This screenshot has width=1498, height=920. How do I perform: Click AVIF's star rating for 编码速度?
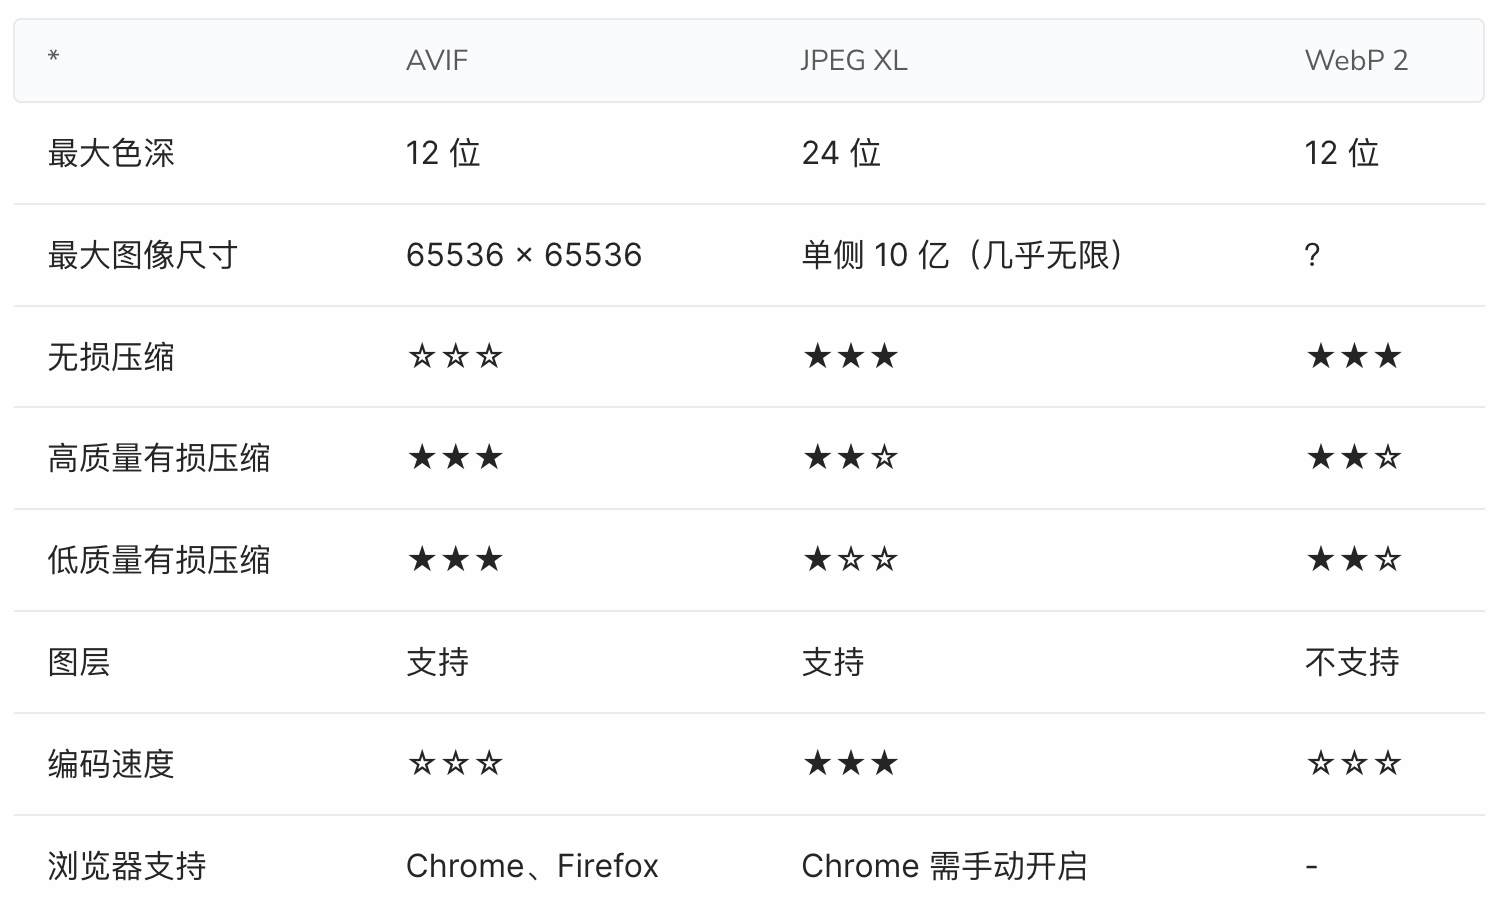pyautogui.click(x=455, y=764)
